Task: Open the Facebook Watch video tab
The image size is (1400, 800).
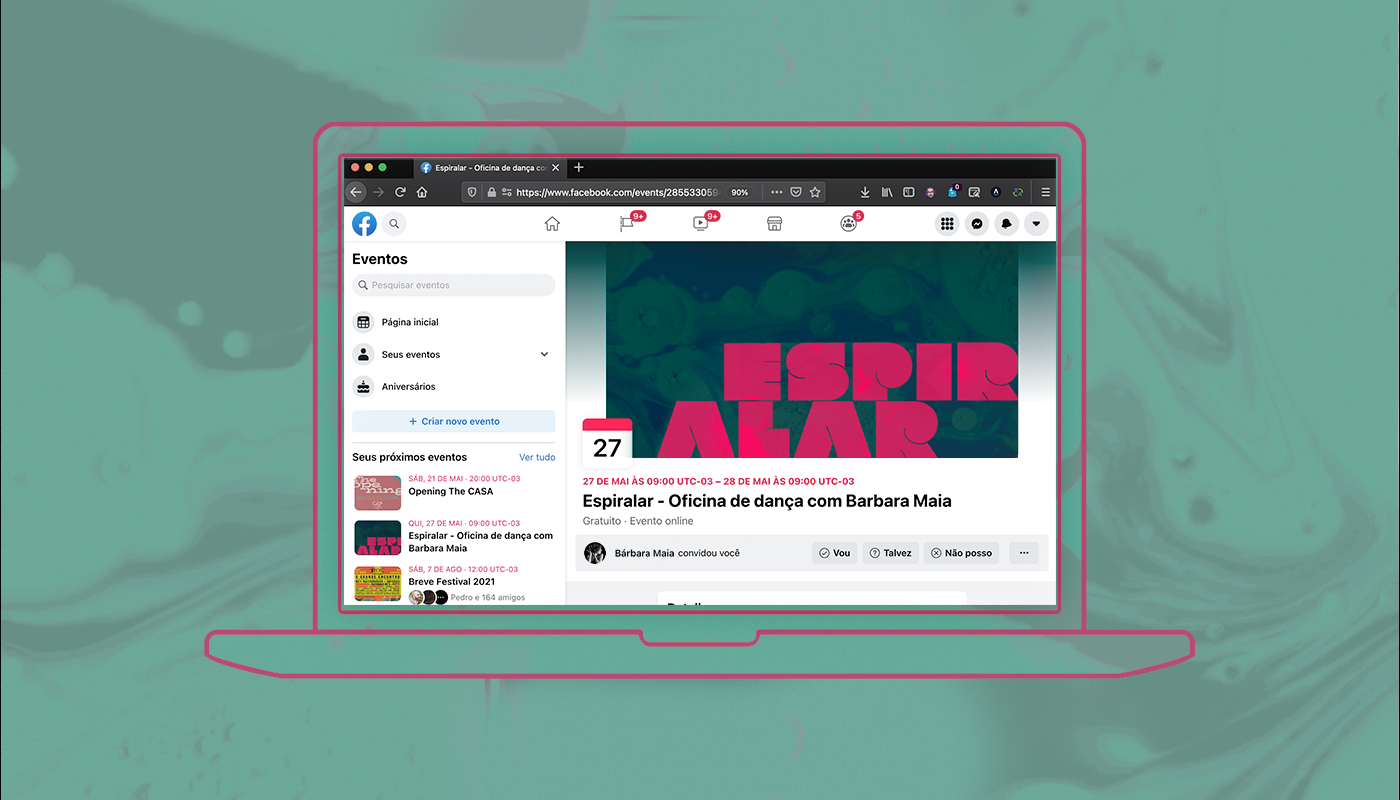Action: [702, 224]
